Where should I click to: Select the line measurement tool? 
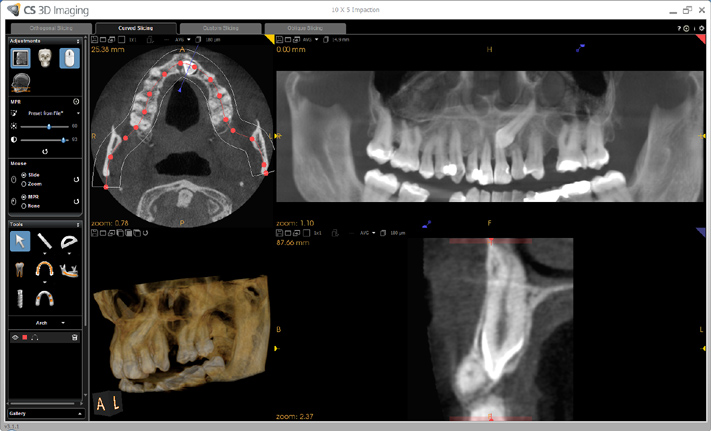point(44,240)
